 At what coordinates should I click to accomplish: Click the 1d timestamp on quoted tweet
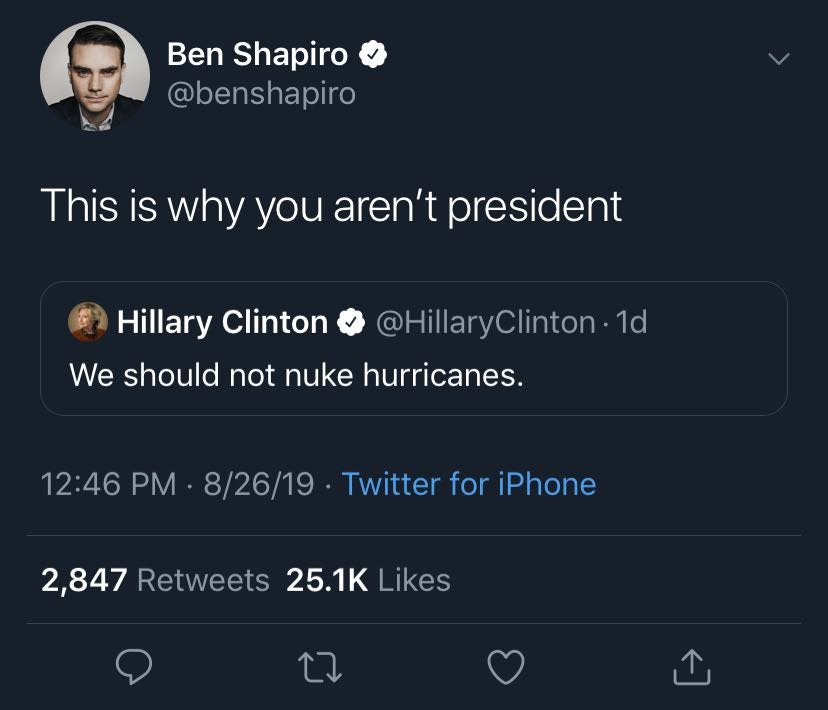[x=636, y=321]
